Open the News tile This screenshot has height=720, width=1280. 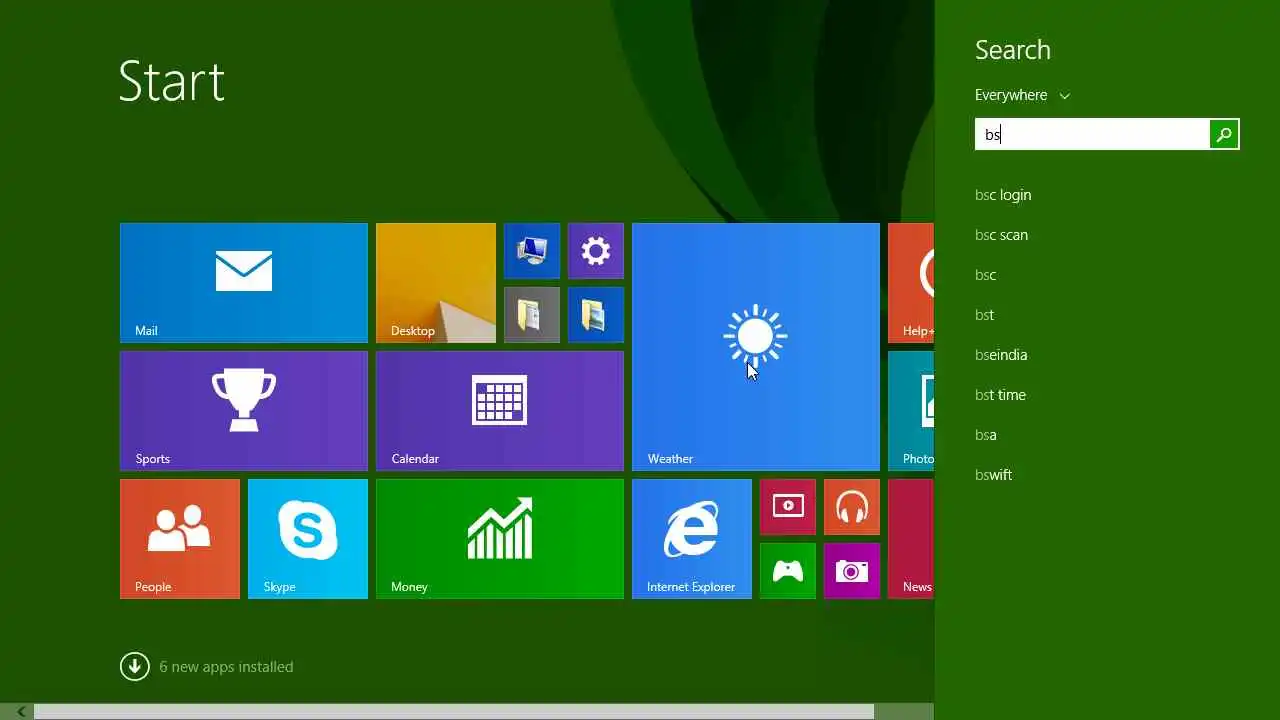point(911,539)
